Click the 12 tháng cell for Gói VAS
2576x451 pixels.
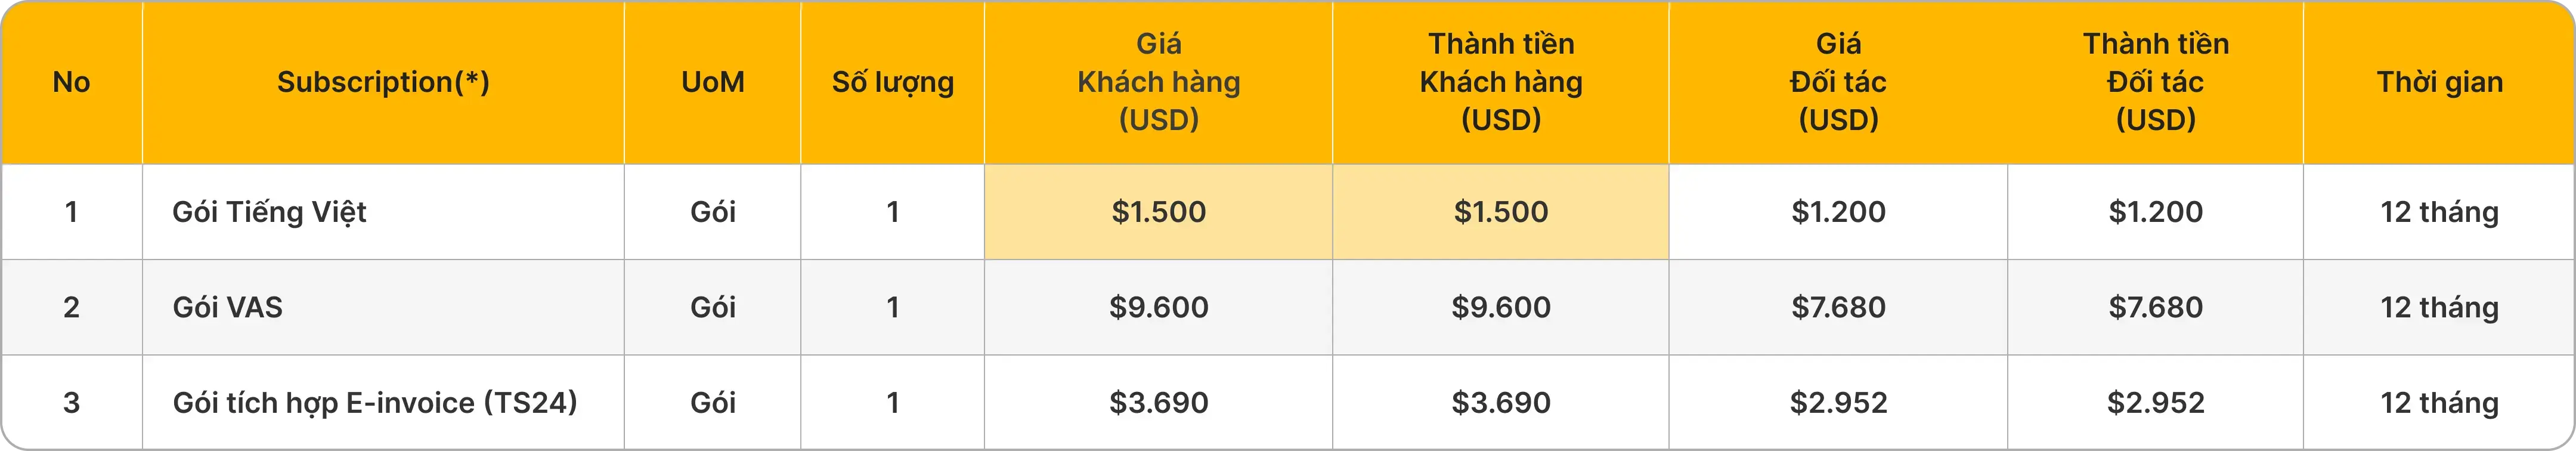coord(2439,307)
